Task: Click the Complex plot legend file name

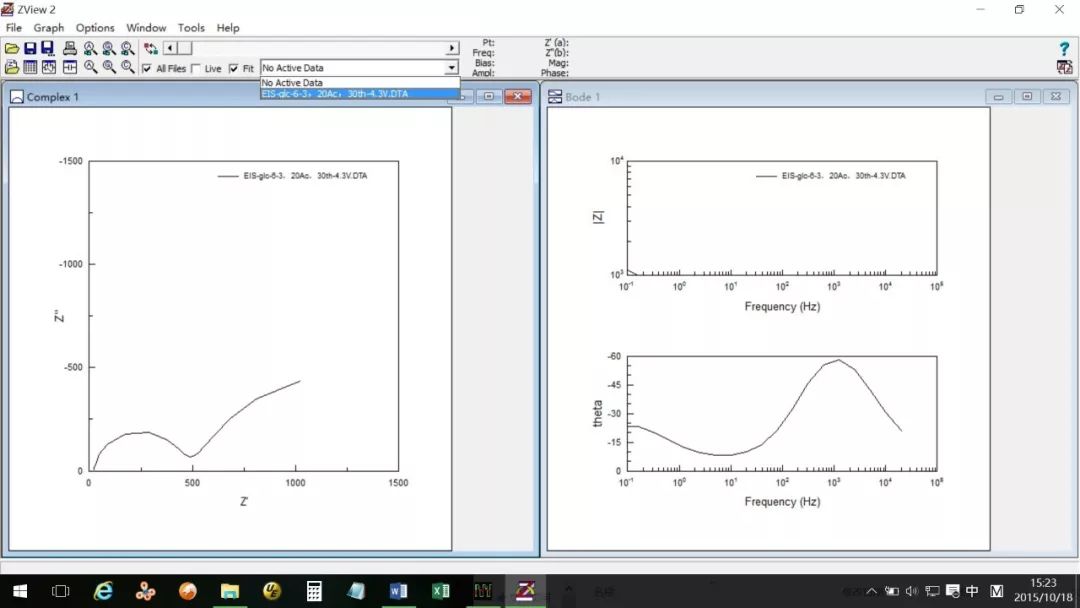Action: pyautogui.click(x=305, y=176)
